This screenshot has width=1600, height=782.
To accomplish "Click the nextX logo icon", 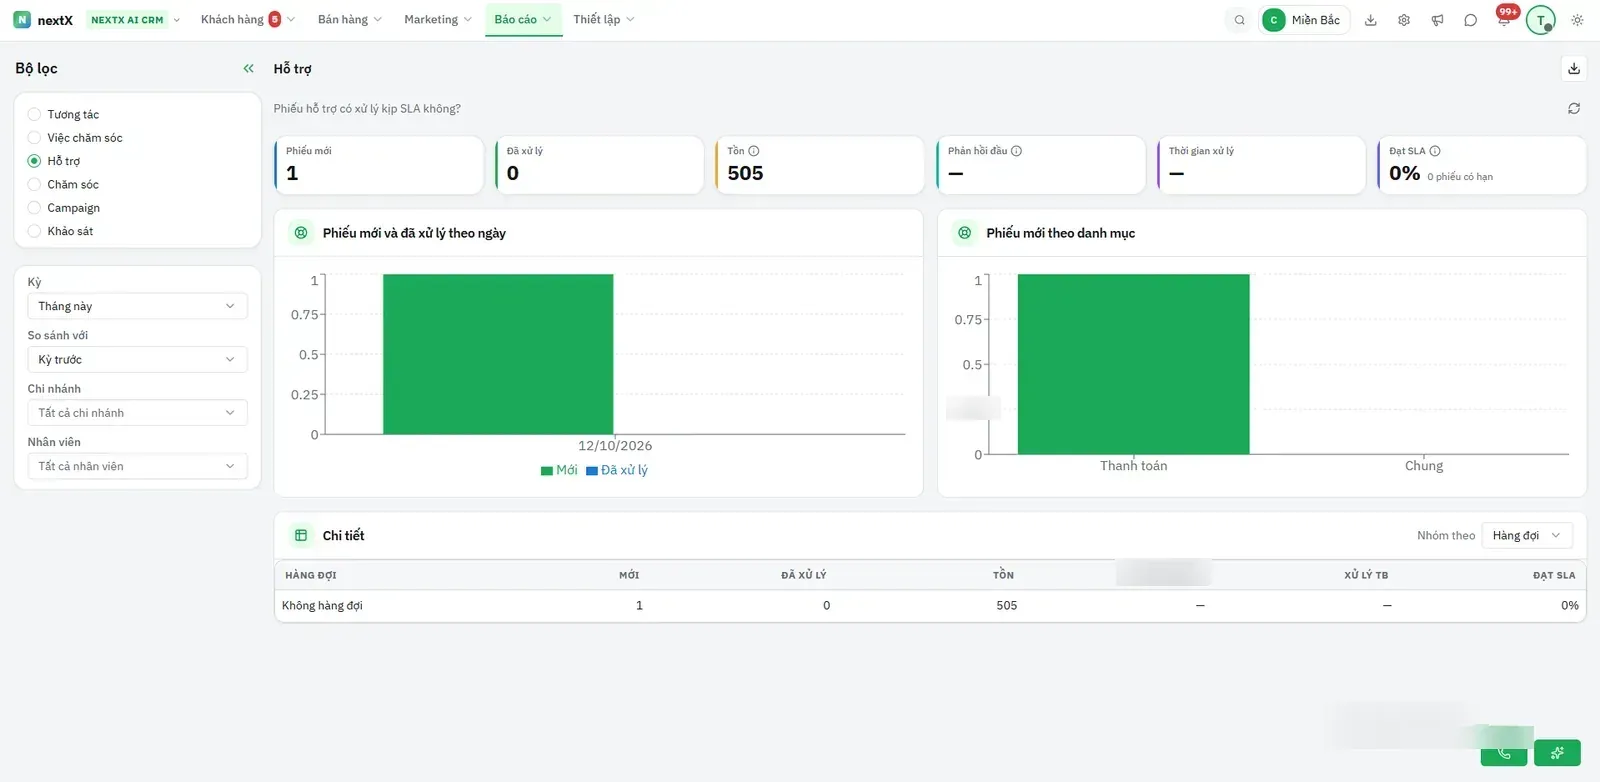I will point(22,20).
